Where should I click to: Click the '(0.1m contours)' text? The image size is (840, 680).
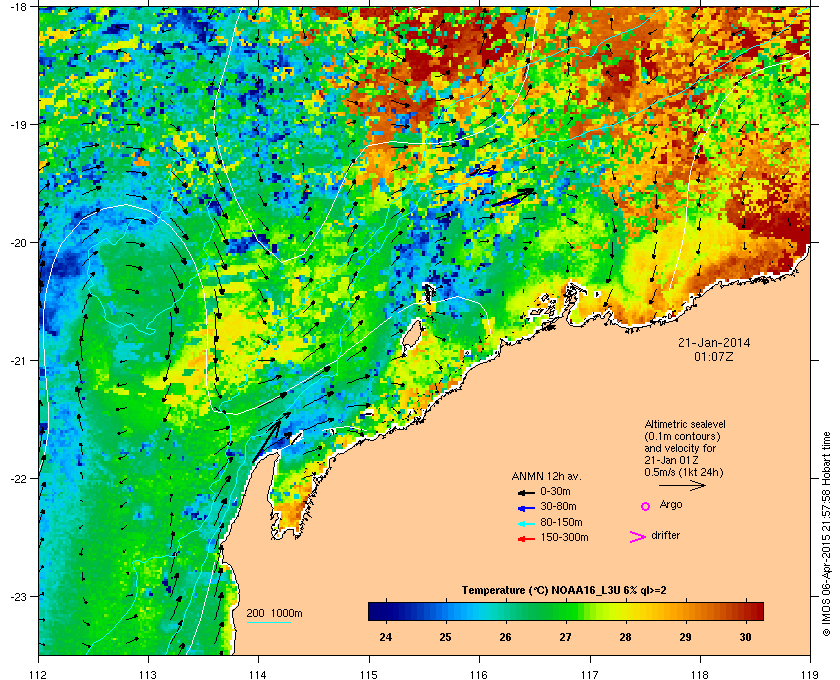coord(682,436)
